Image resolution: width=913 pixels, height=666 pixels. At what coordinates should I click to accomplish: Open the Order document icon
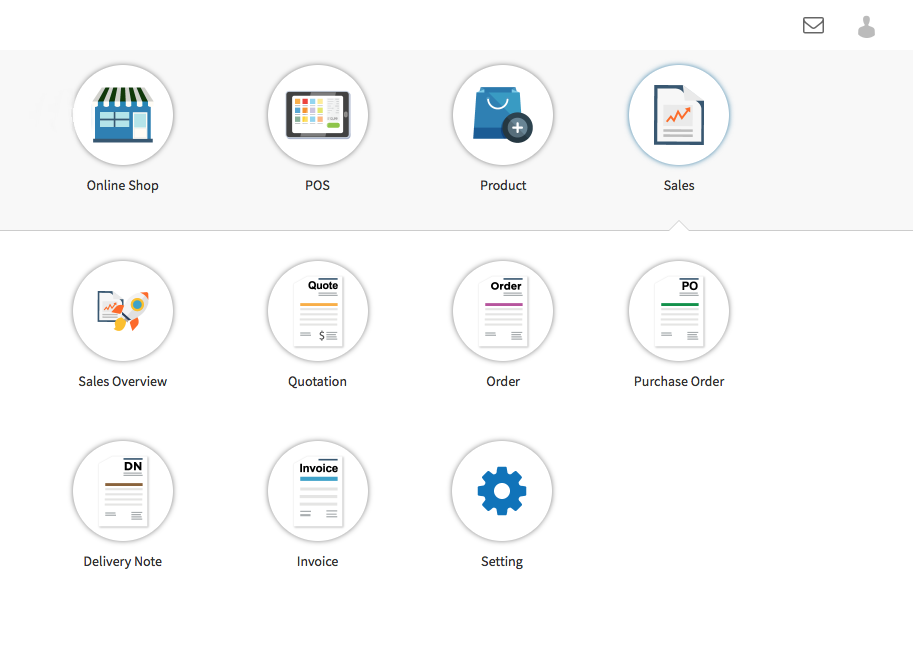(503, 311)
